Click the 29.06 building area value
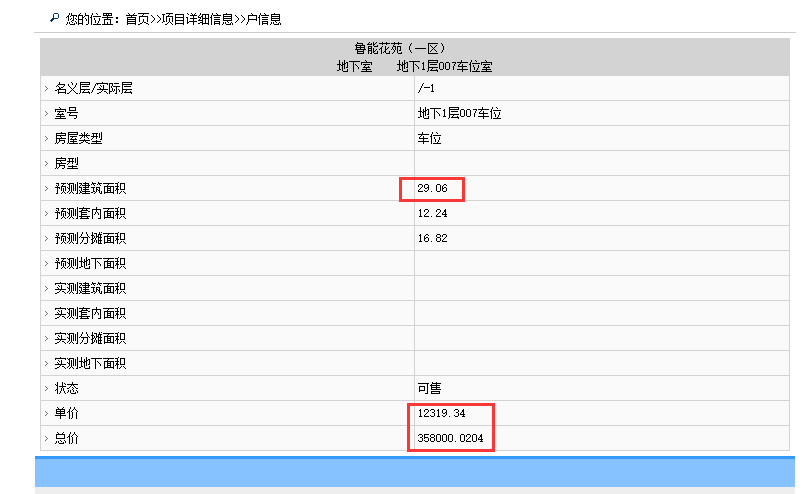Image resolution: width=803 pixels, height=494 pixels. (432, 188)
